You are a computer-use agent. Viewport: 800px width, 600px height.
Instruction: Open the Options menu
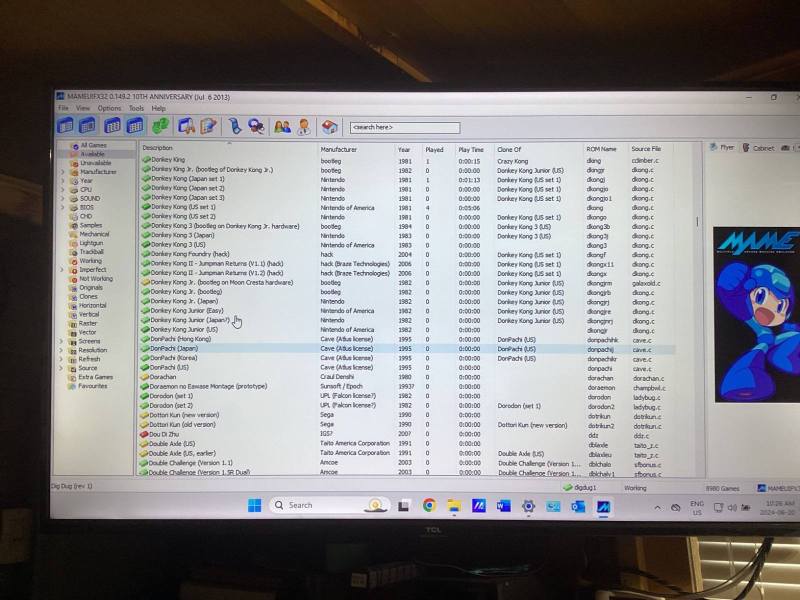pos(109,108)
